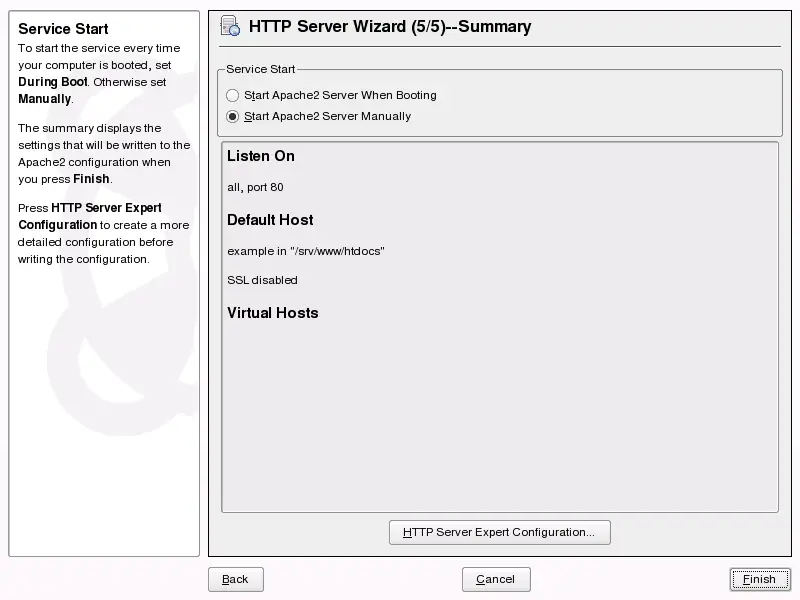Click the Cancel button
The width and height of the screenshot is (800, 600).
click(496, 579)
